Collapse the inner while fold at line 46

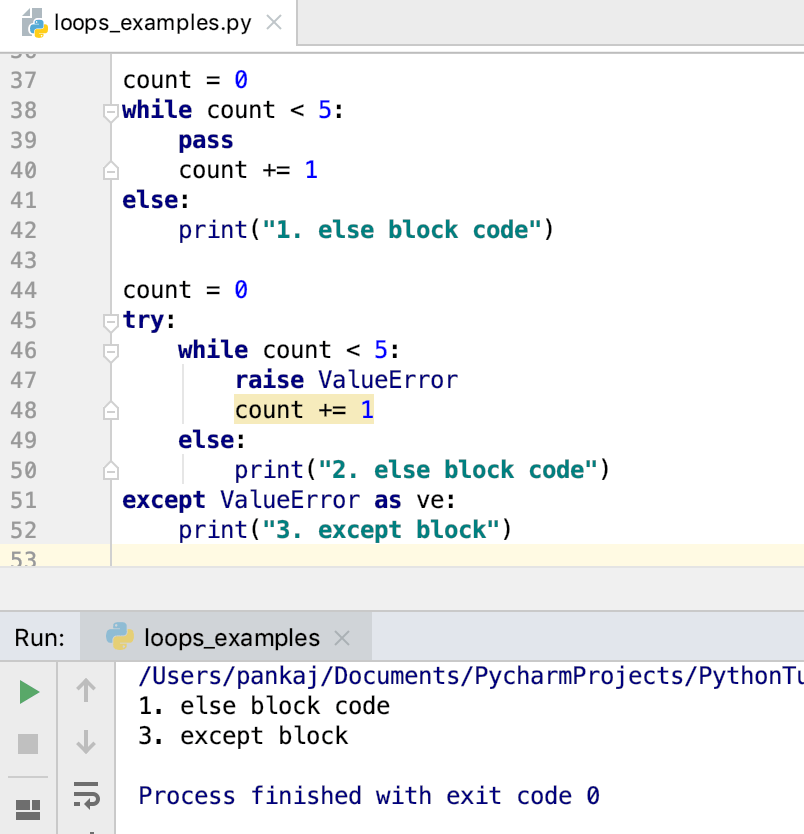[x=110, y=352]
